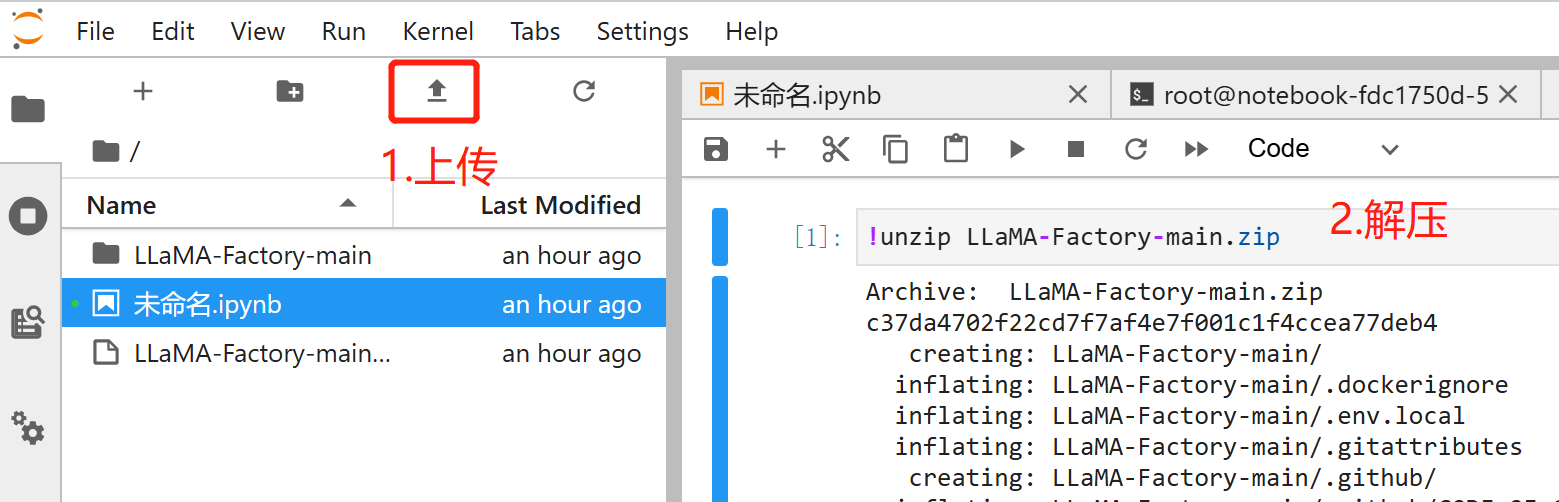Image resolution: width=1559 pixels, height=502 pixels.
Task: Toggle the Name sort order arrow
Action: click(x=347, y=203)
